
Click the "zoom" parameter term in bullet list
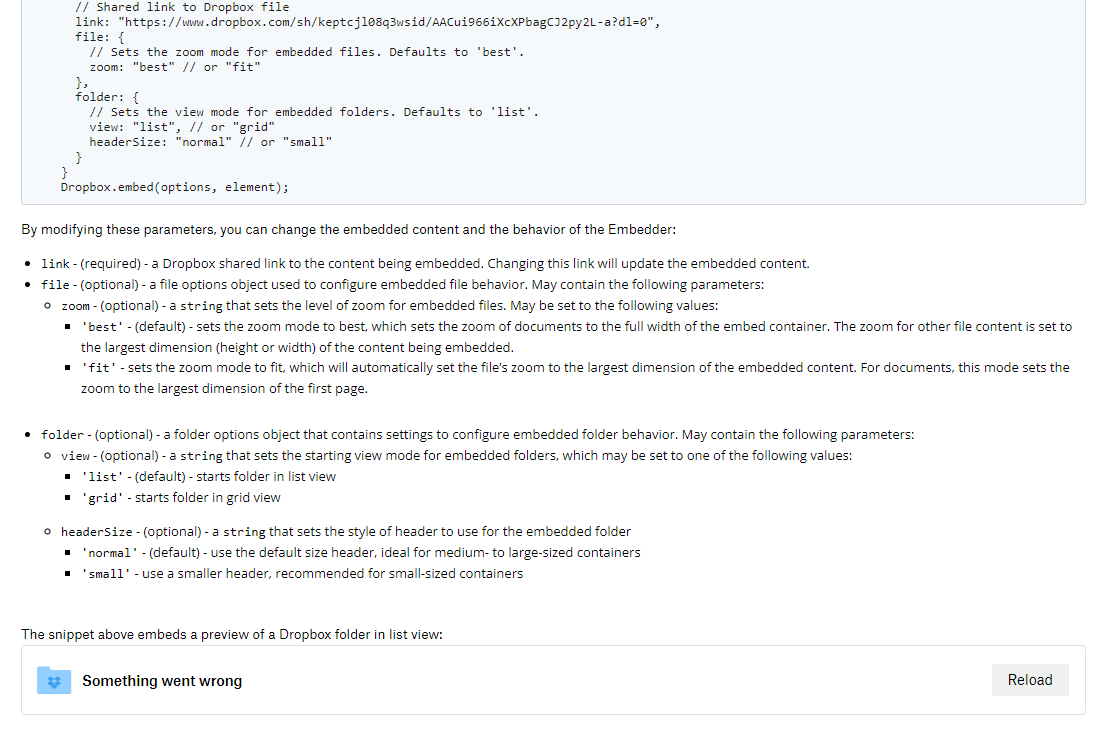pyautogui.click(x=75, y=306)
